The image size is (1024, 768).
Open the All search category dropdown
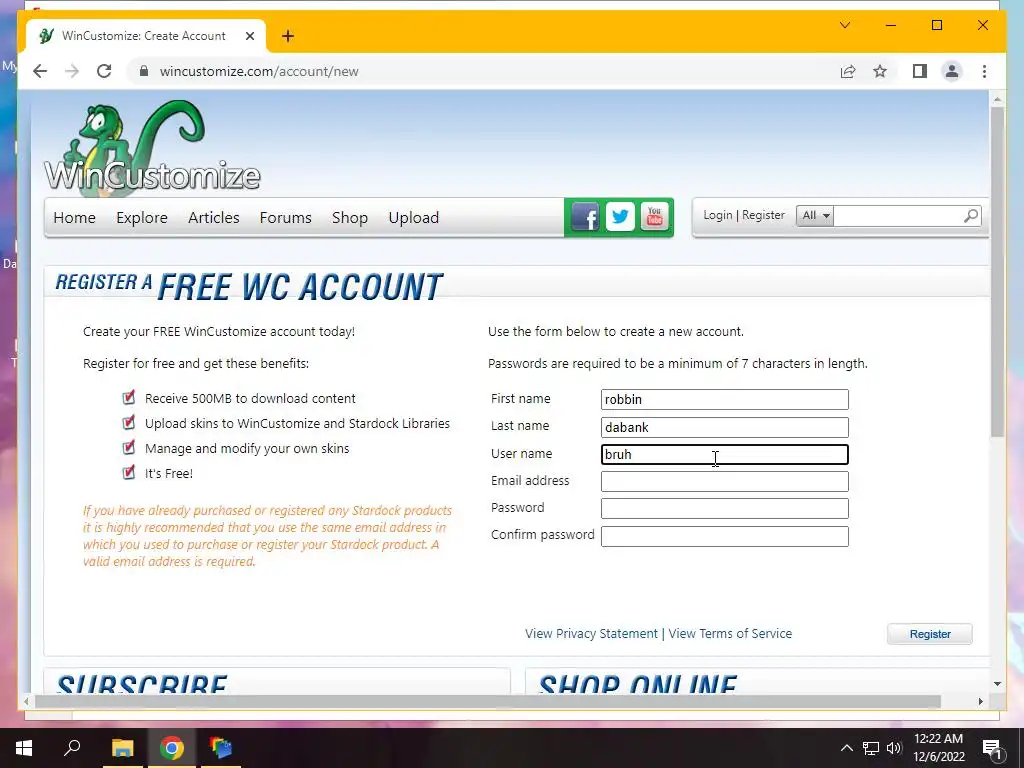815,216
